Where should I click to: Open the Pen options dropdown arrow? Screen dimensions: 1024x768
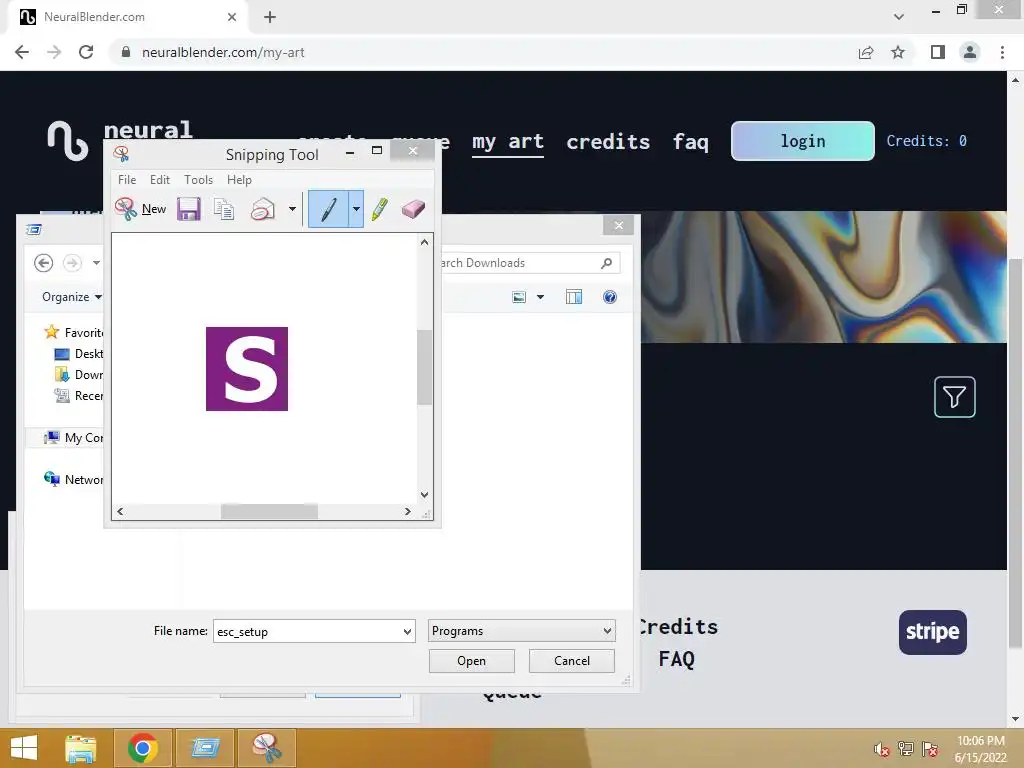click(x=356, y=209)
